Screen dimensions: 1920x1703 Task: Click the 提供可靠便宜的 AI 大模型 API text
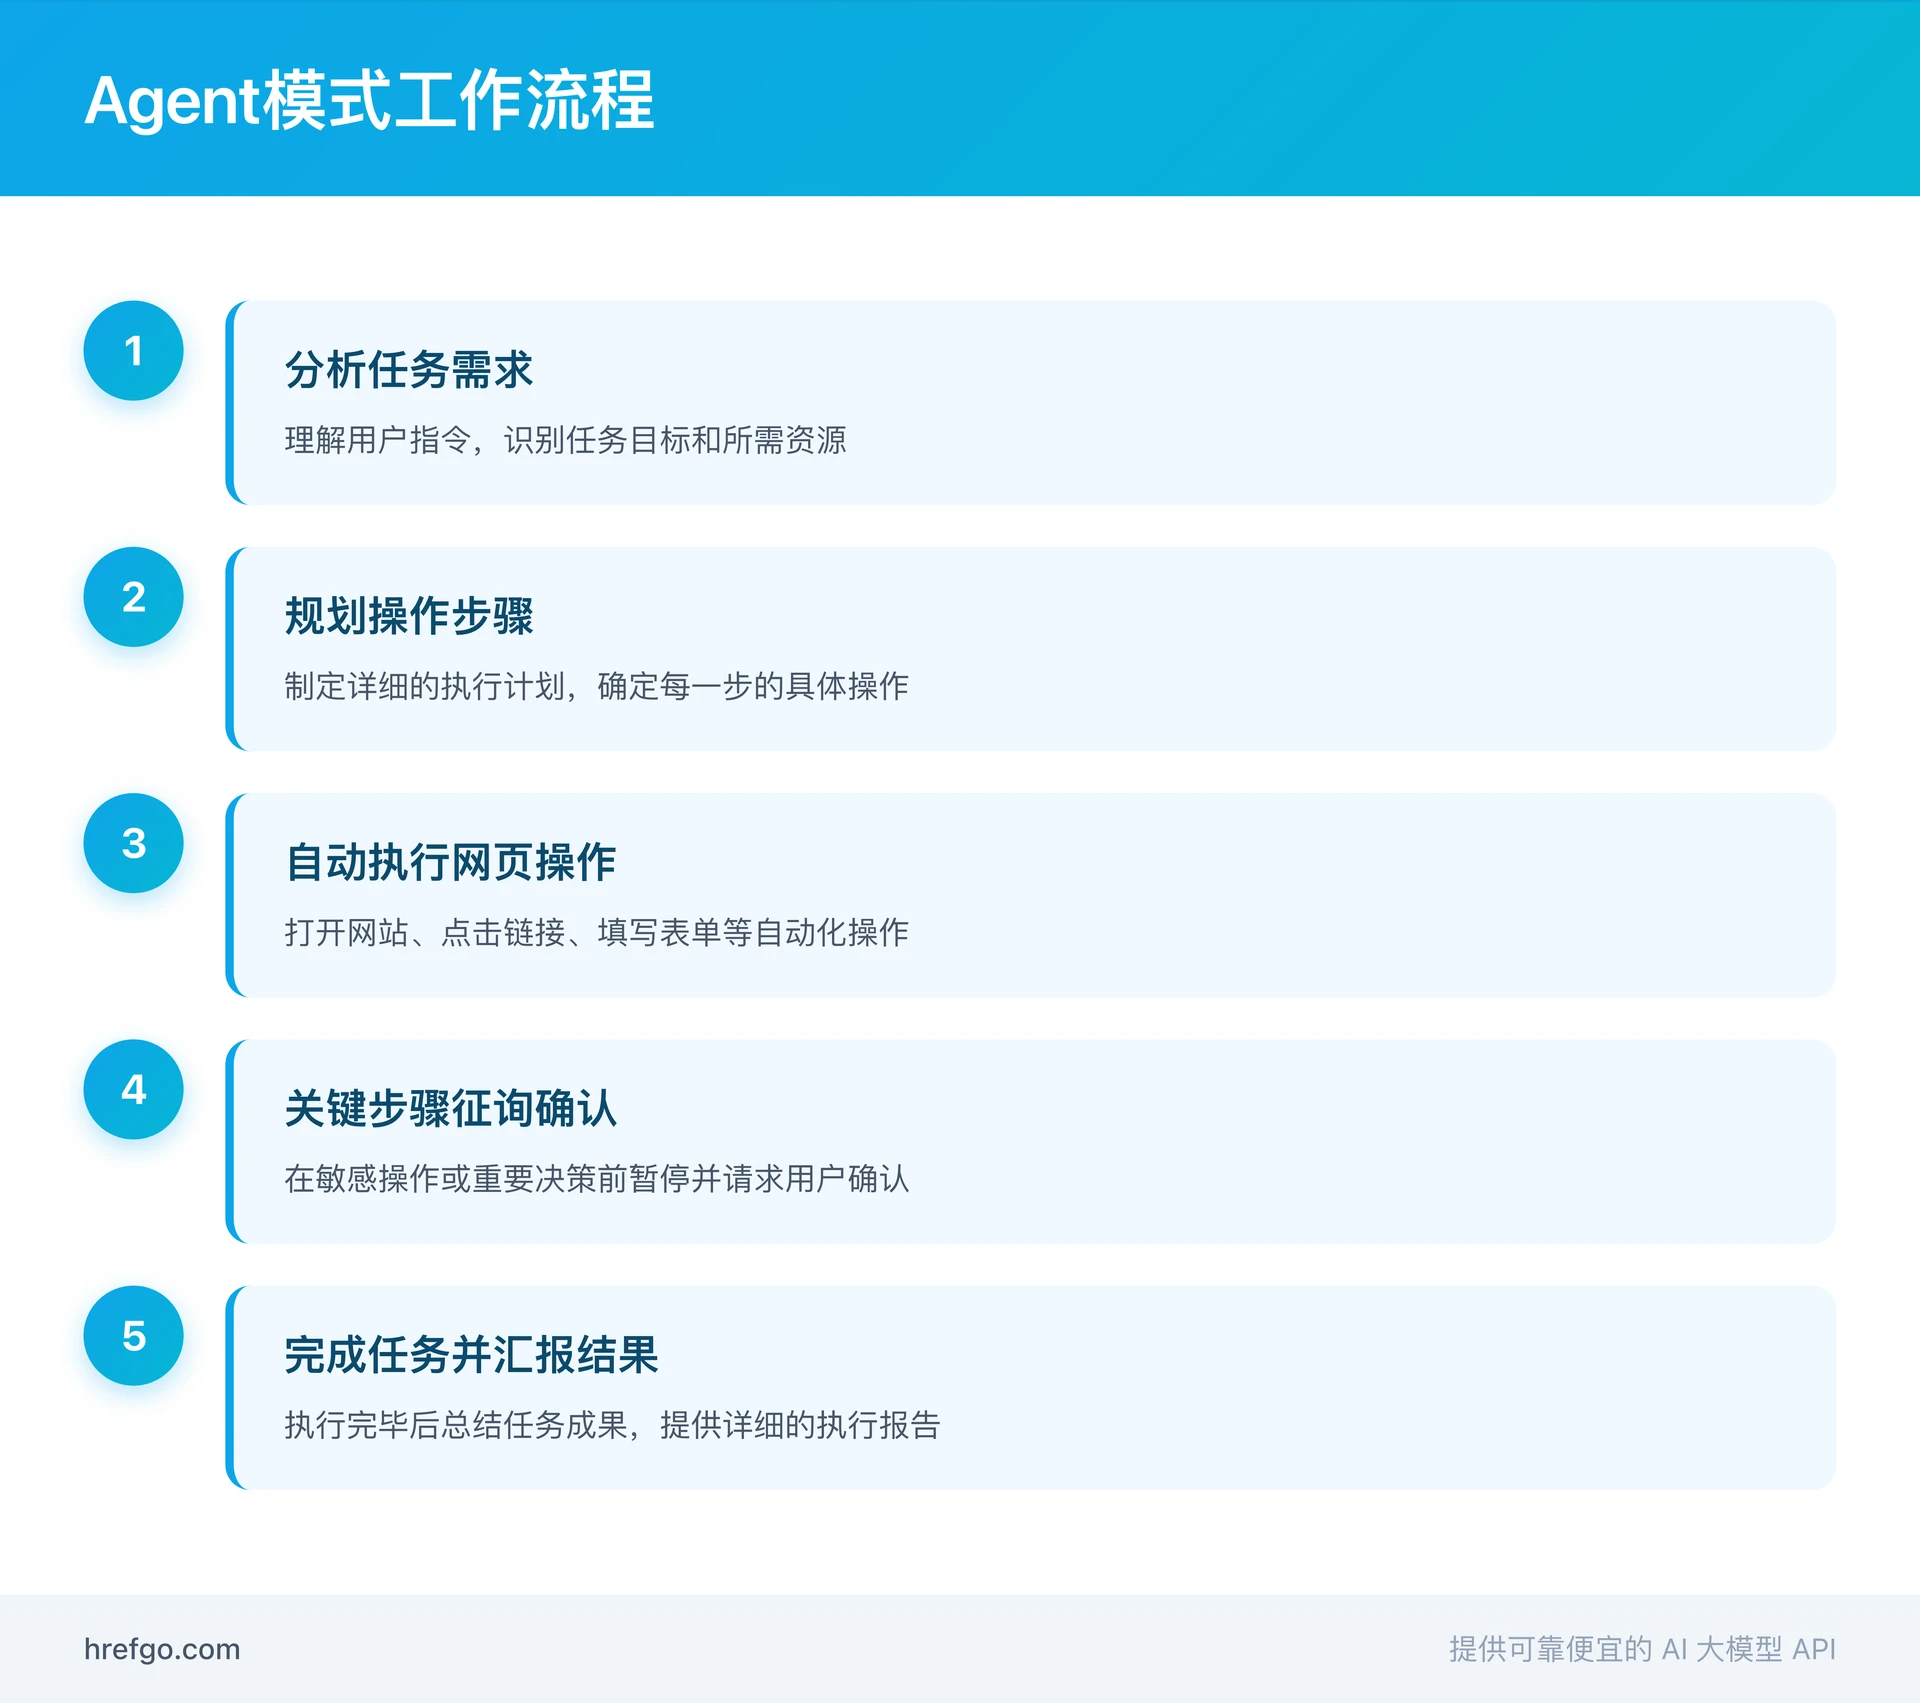[1642, 1649]
